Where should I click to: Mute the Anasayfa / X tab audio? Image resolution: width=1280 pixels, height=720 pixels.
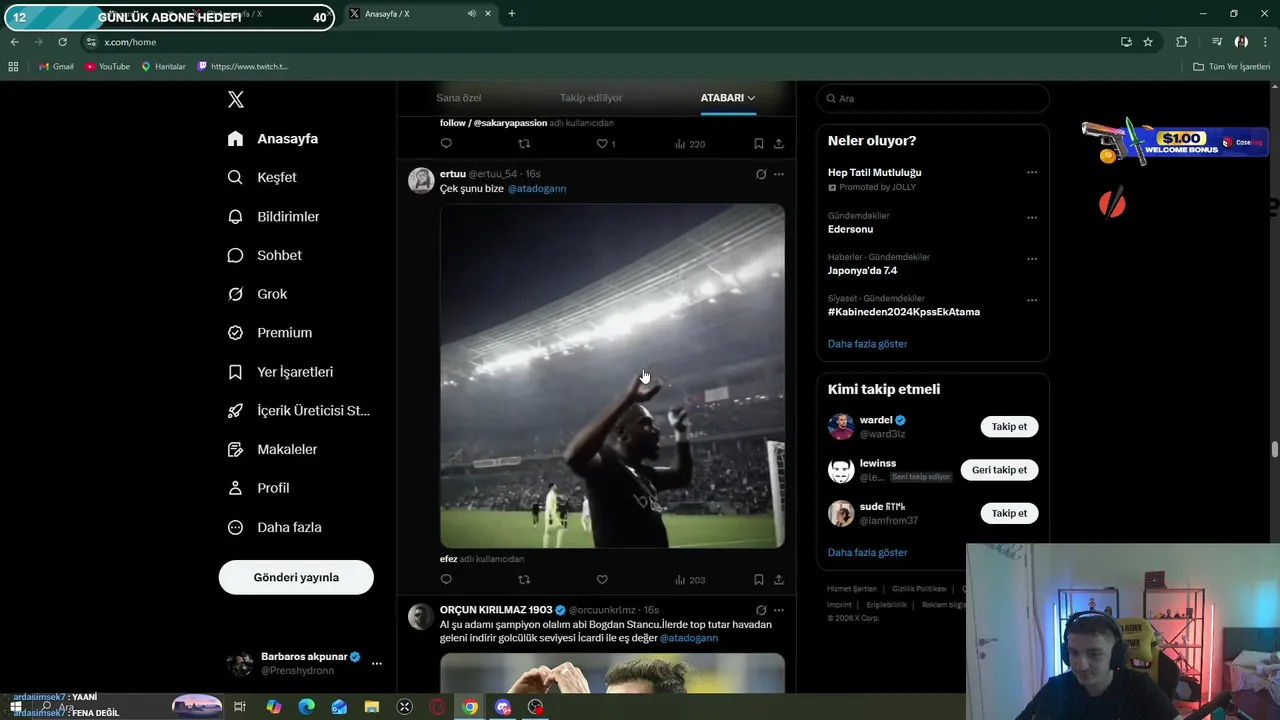tap(471, 14)
